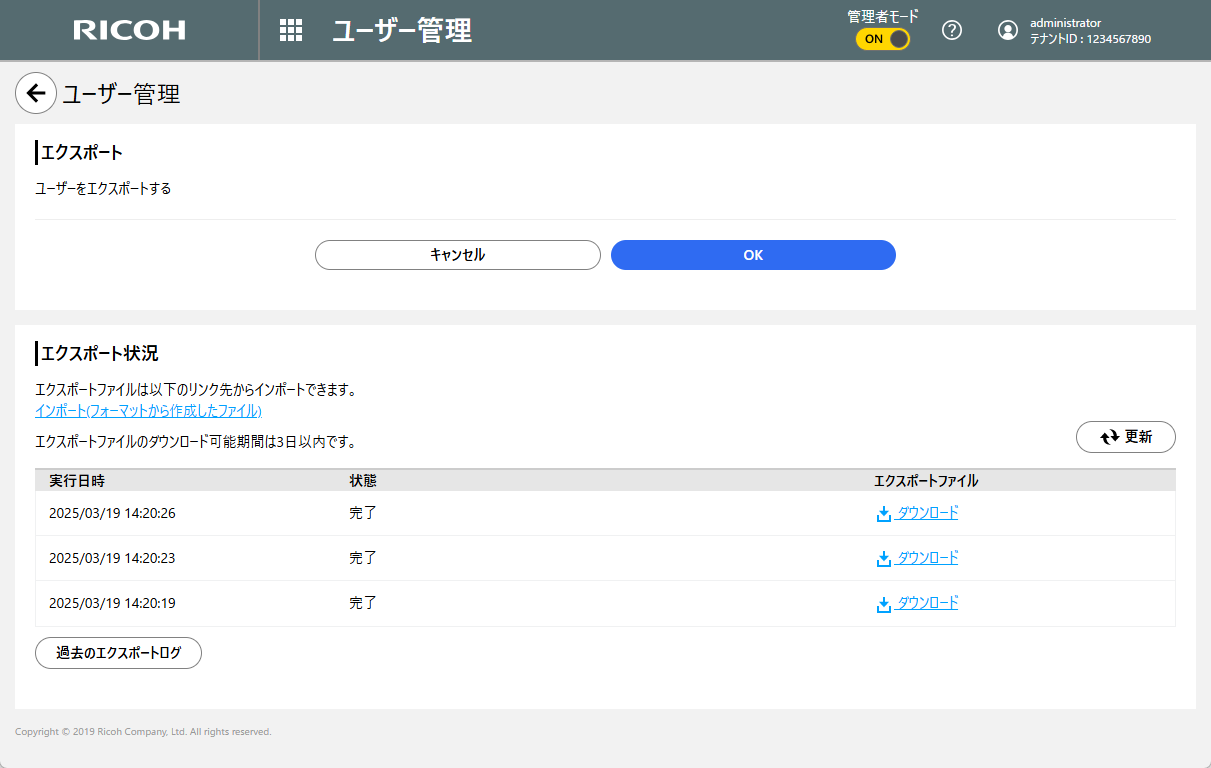Click the back arrow icon

point(36,94)
